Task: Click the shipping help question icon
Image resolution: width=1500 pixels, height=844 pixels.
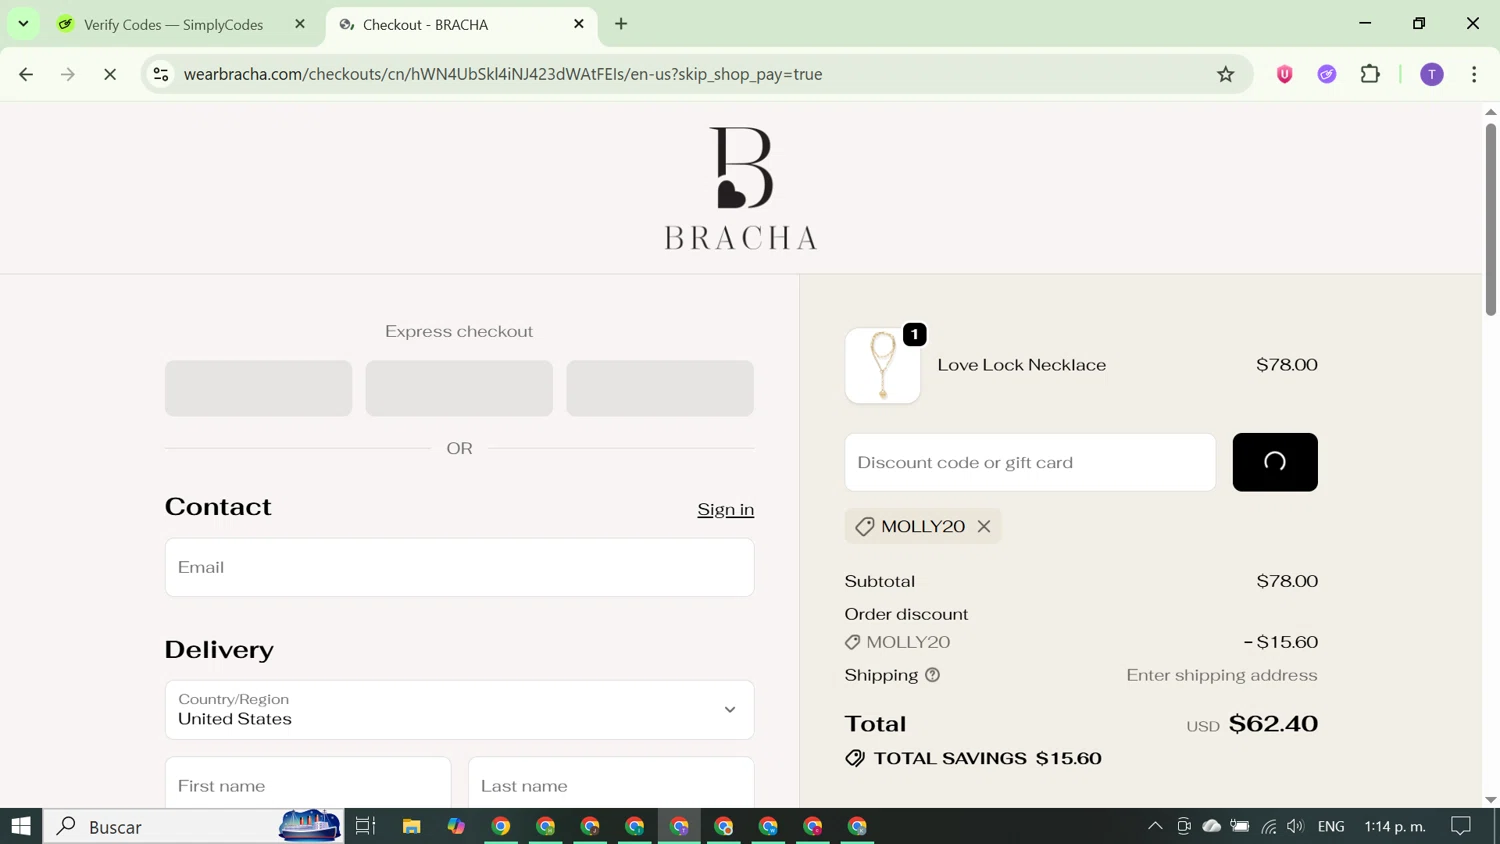Action: (x=933, y=675)
